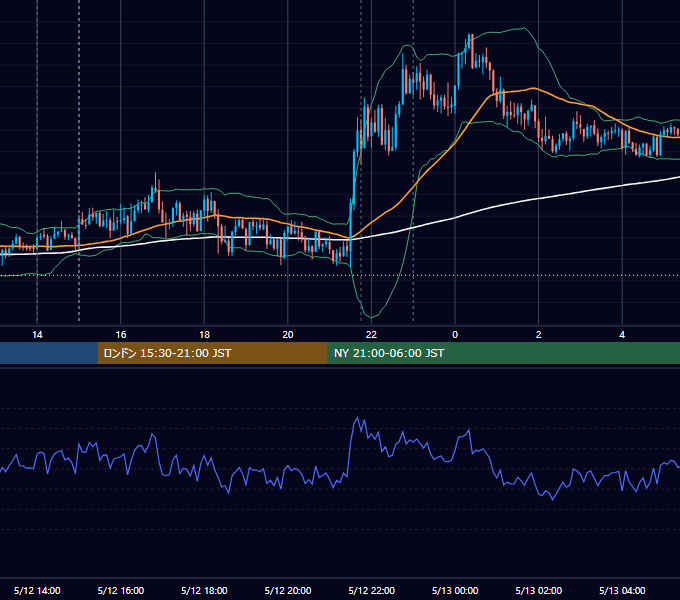Select the NY 21:00-06:00 JST session bar

[x=503, y=353]
